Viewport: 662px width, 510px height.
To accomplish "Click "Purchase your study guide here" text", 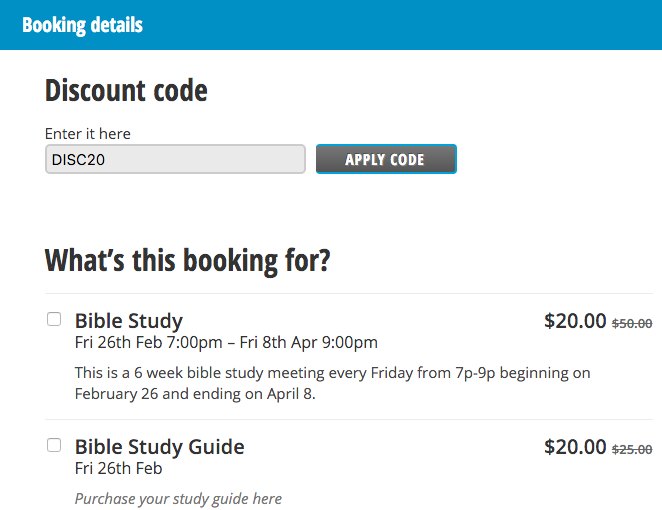I will [x=178, y=498].
